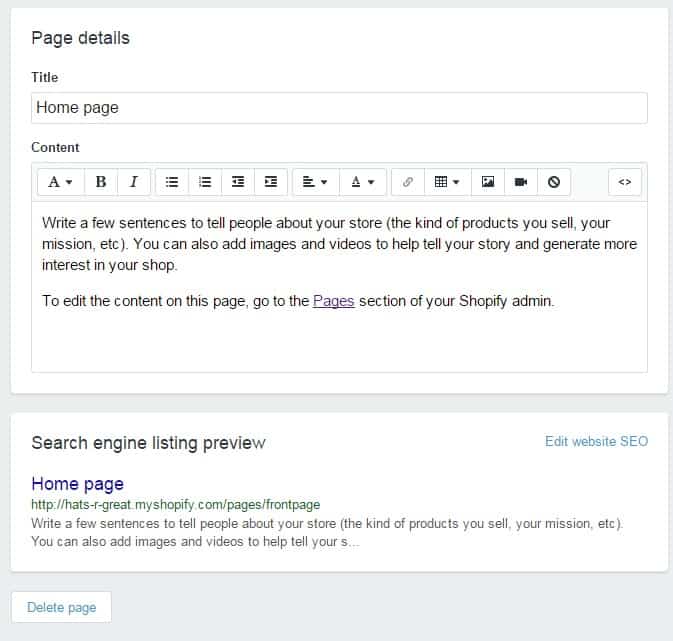673x641 pixels.
Task: Toggle the HTML source view
Action: [x=625, y=182]
